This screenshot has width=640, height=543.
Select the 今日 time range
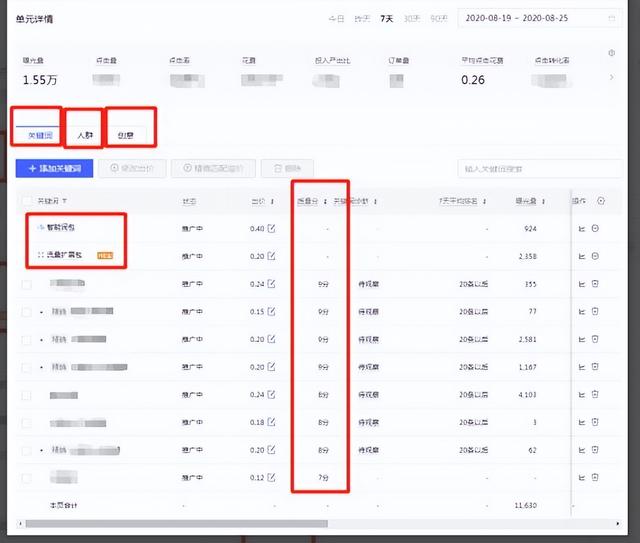(x=336, y=19)
